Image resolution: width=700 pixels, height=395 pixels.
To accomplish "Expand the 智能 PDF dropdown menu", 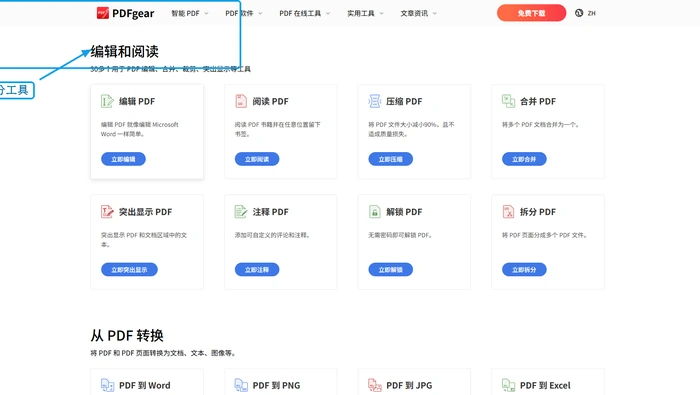I will [190, 13].
